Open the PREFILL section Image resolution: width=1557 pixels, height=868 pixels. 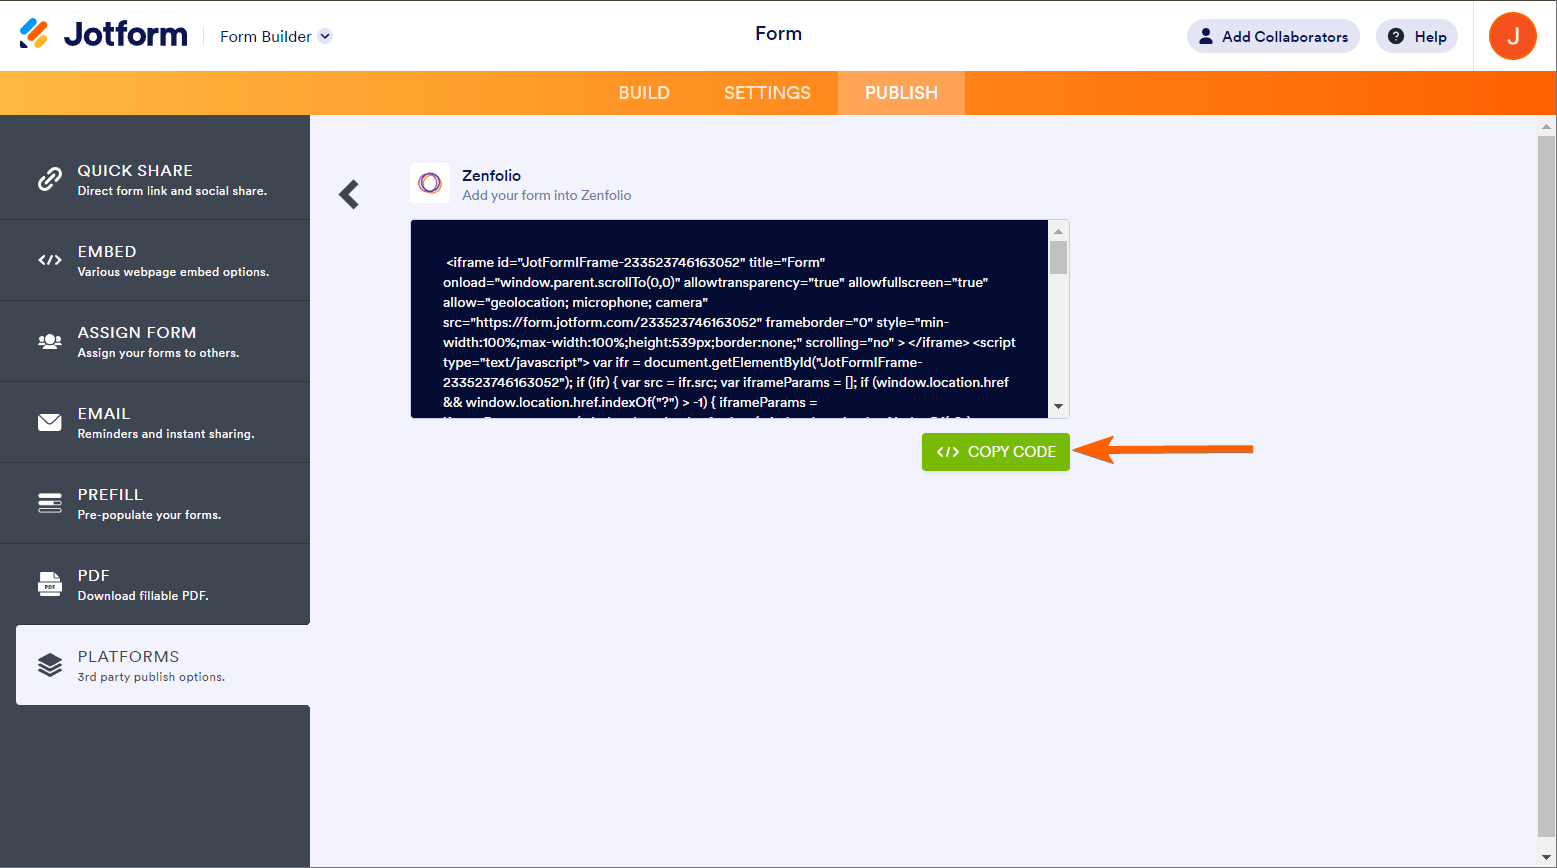(x=155, y=503)
